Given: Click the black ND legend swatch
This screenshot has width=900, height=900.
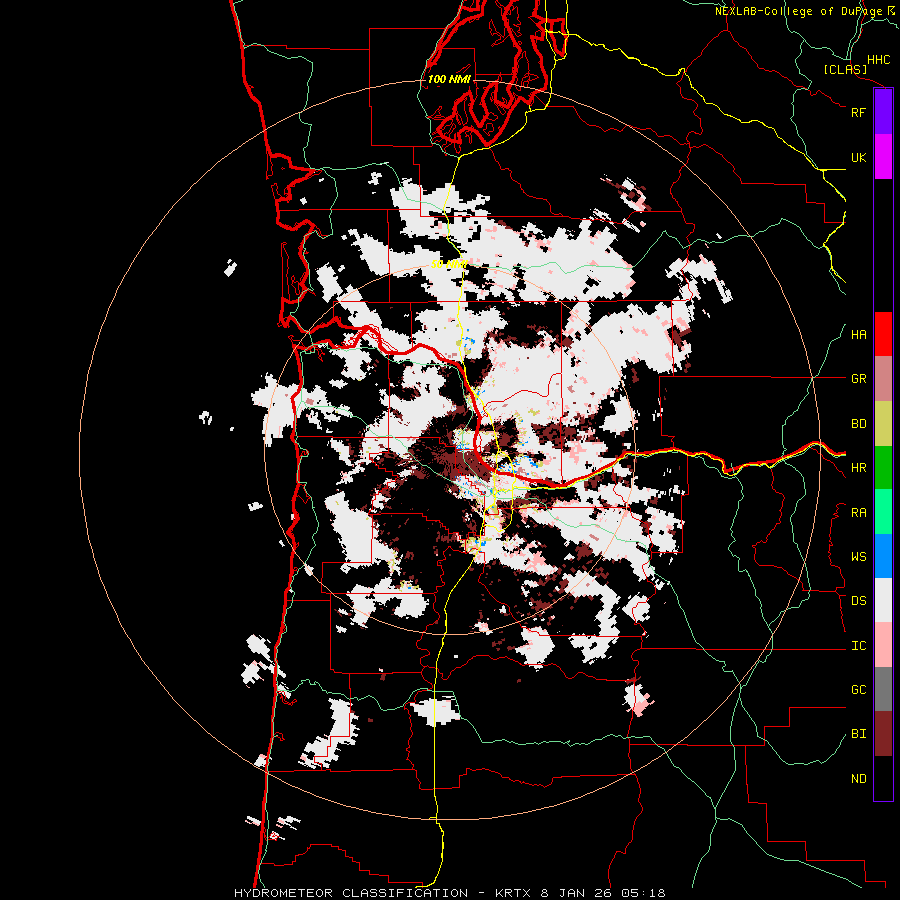Looking at the screenshot, I should pos(883,778).
